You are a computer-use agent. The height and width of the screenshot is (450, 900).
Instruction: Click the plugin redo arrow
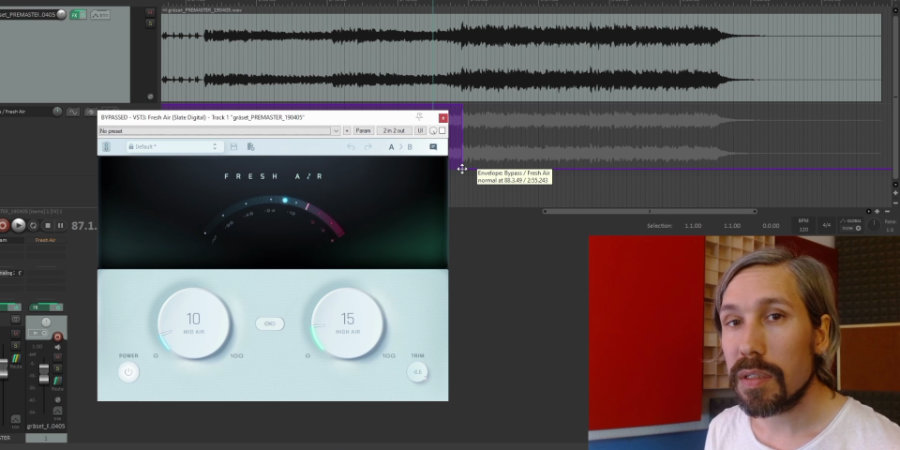368,147
